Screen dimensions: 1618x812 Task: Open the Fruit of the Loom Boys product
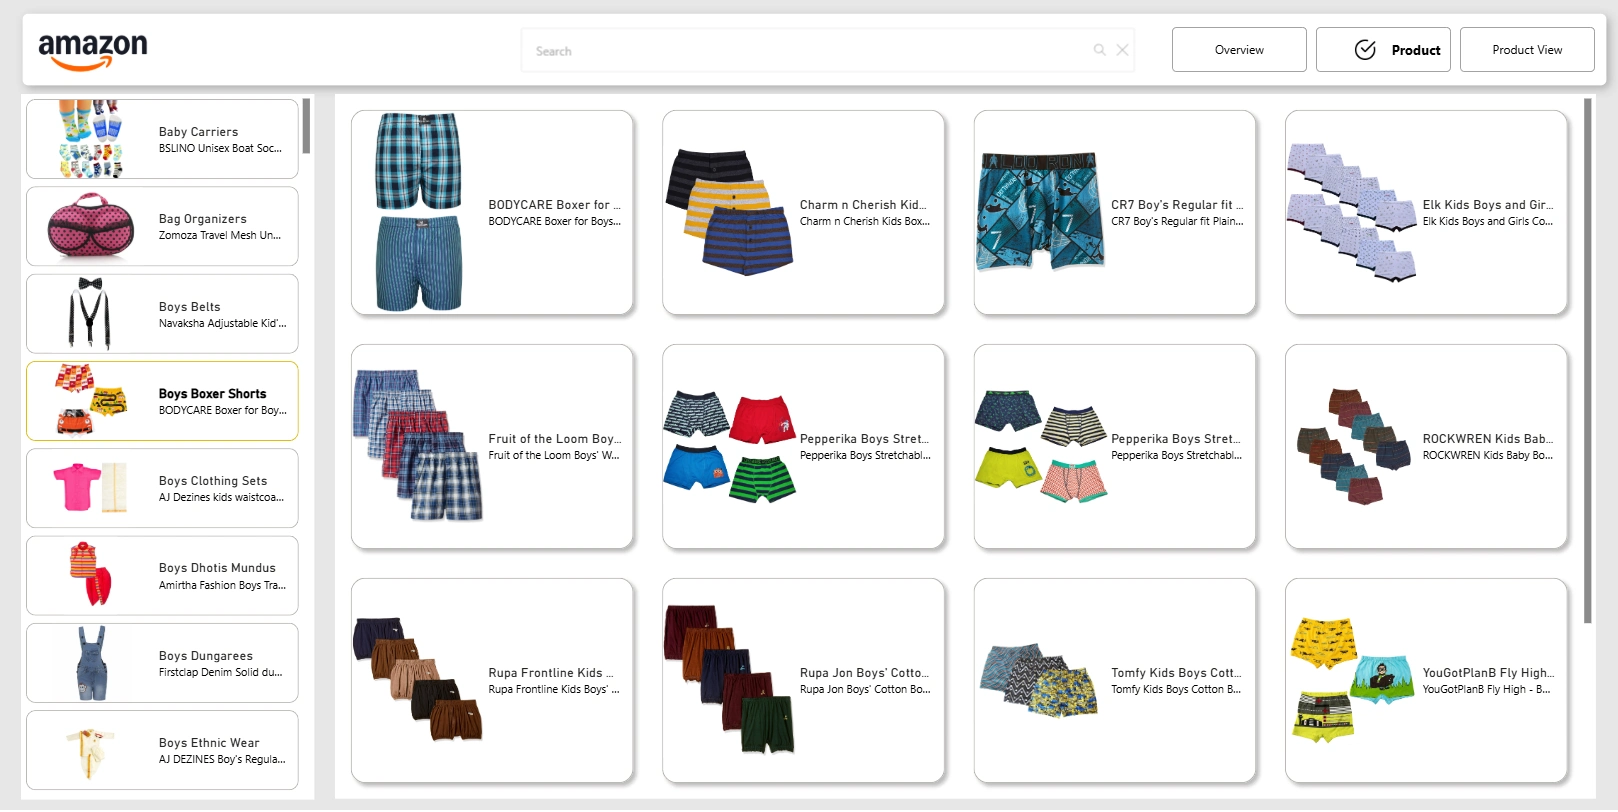[492, 447]
